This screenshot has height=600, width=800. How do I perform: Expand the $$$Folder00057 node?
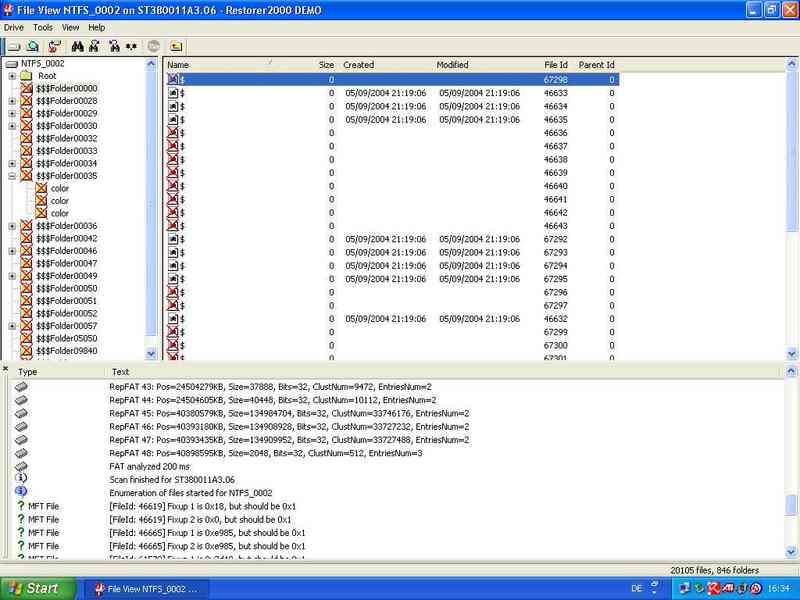pos(12,326)
